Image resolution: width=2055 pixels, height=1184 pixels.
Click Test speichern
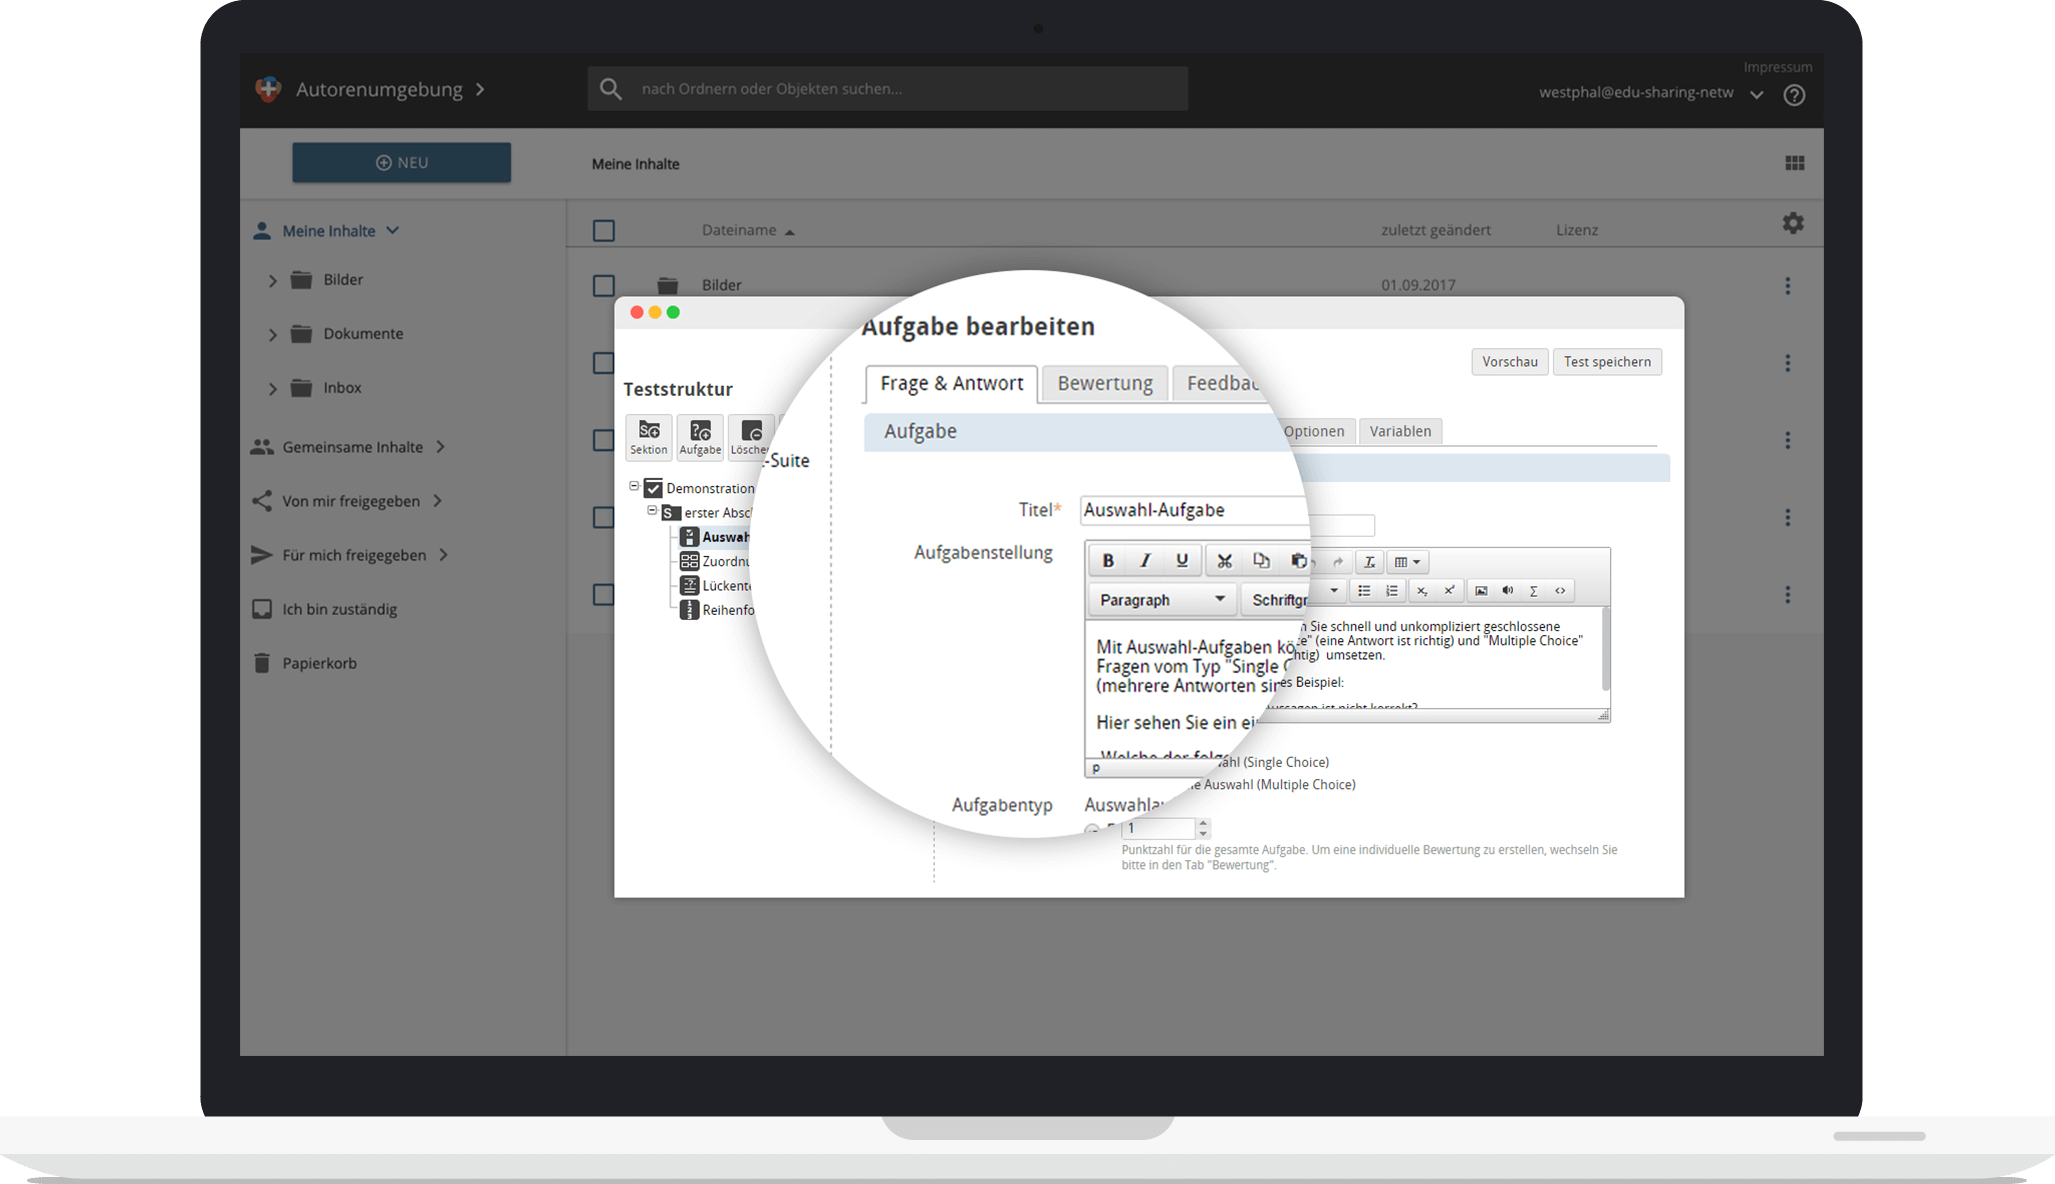[x=1607, y=362]
